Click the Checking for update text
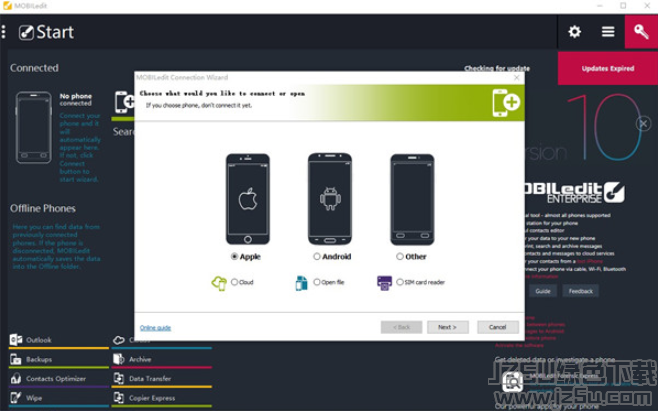Image resolution: width=658 pixels, height=411 pixels. [x=497, y=68]
